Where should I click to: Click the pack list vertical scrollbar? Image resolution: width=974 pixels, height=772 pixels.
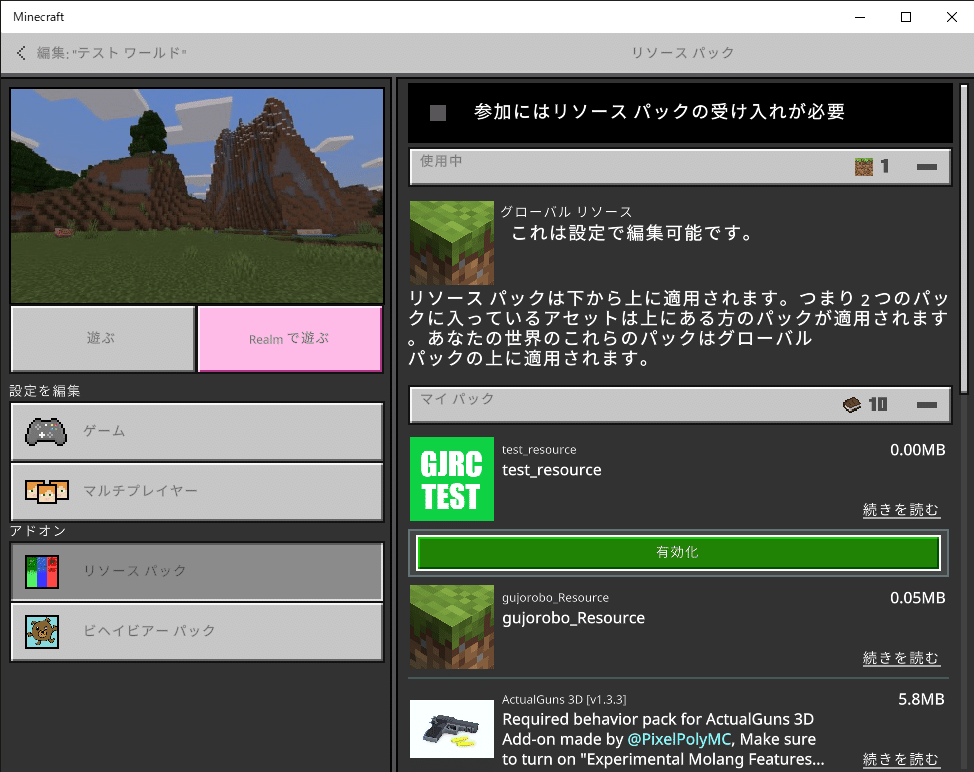964,239
